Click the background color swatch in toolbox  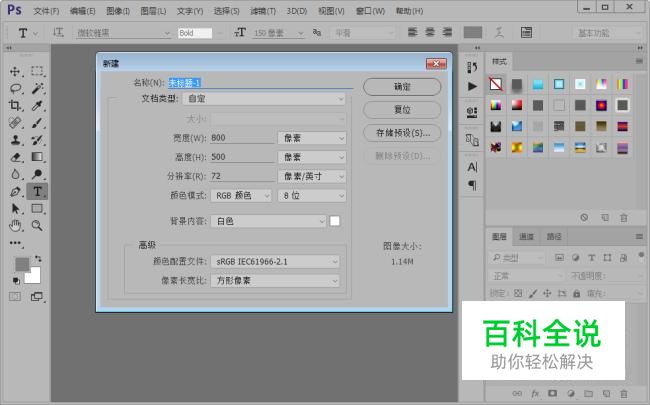pyautogui.click(x=34, y=277)
